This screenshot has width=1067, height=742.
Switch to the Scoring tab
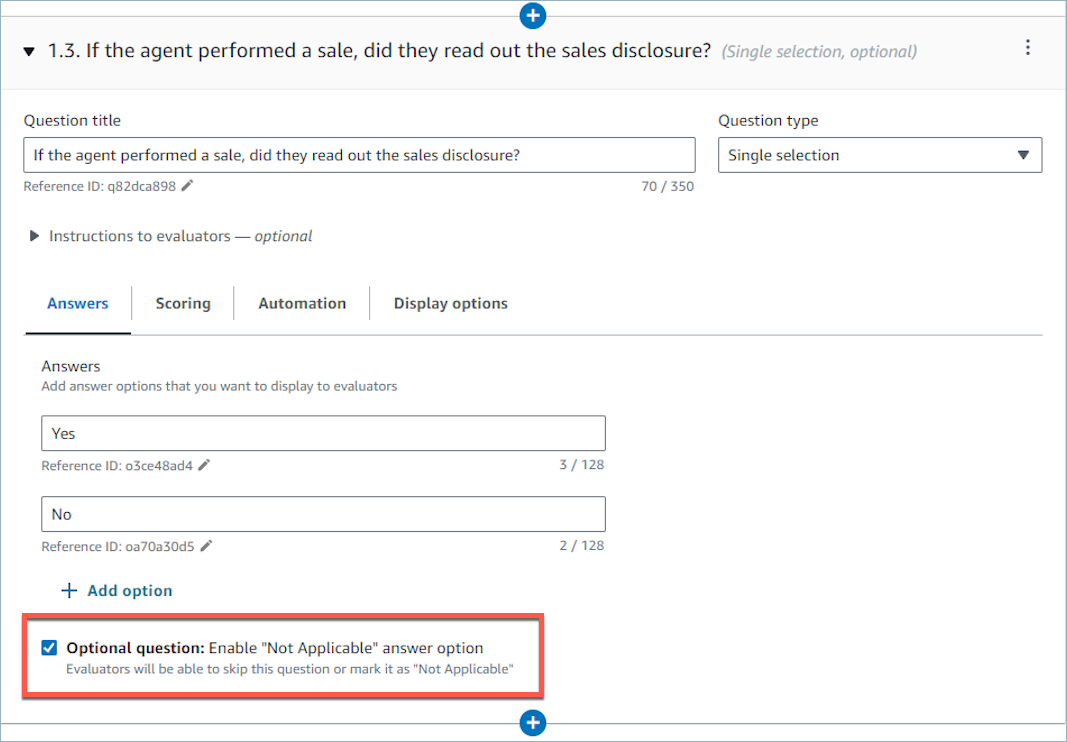[183, 303]
